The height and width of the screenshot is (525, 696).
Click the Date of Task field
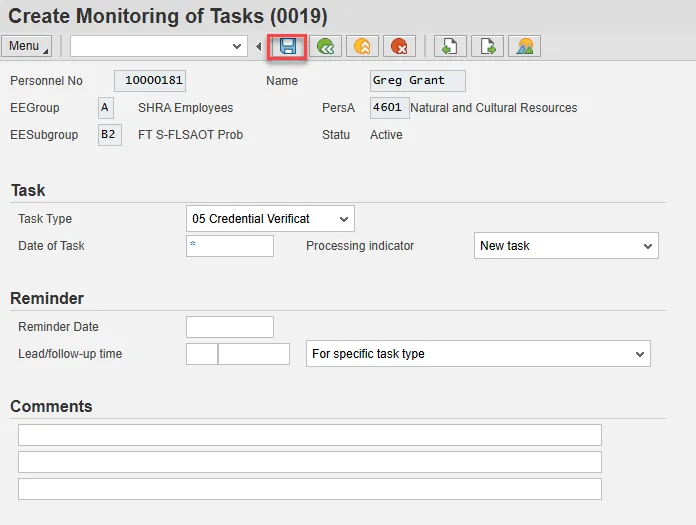[230, 246]
